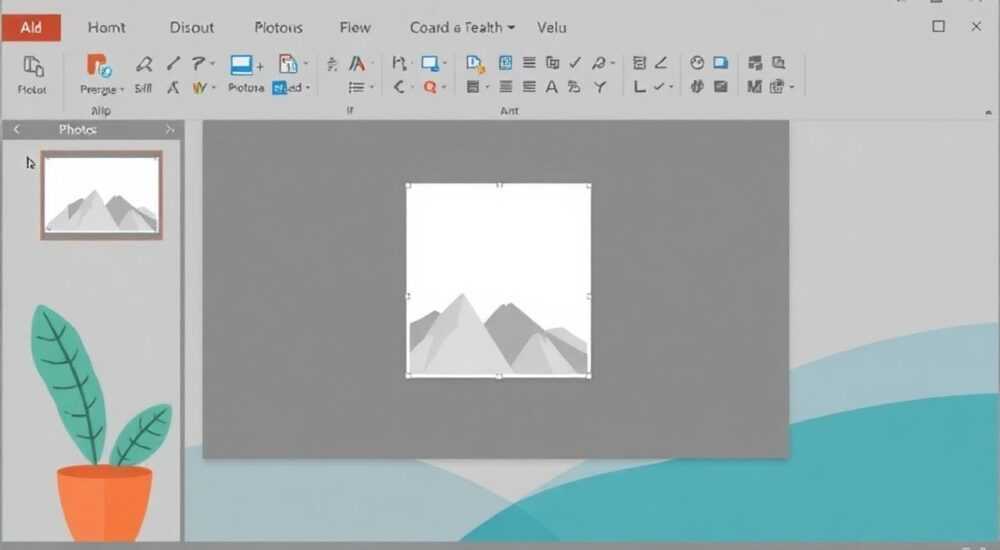This screenshot has width=1000, height=550.
Task: Click the blue slide icon with plus
Action: click(x=242, y=64)
